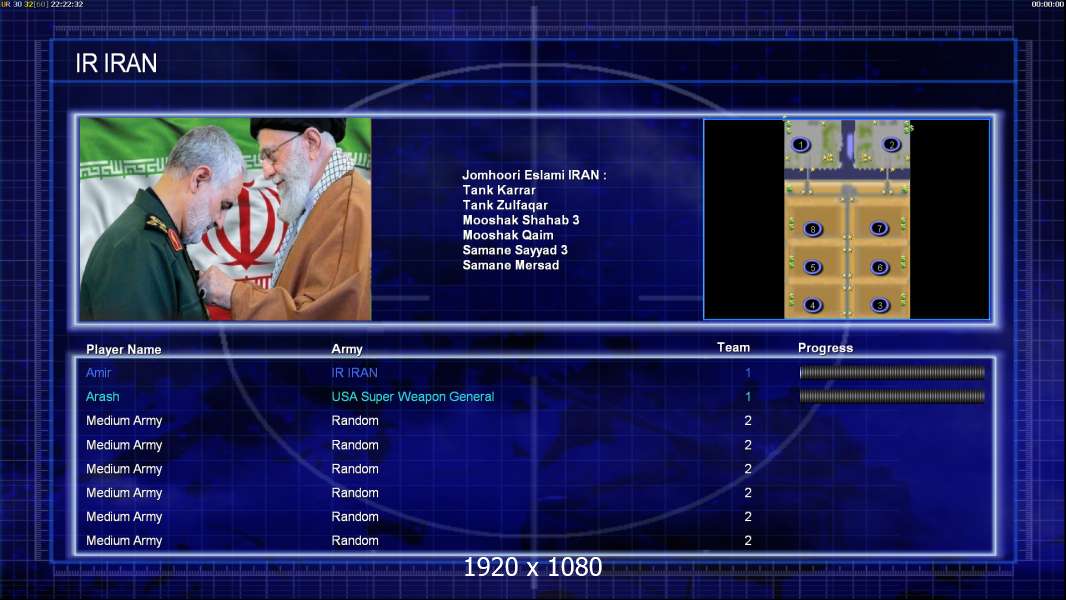The width and height of the screenshot is (1066, 600).
Task: Click Amir's loading progress bar
Action: 892,372
